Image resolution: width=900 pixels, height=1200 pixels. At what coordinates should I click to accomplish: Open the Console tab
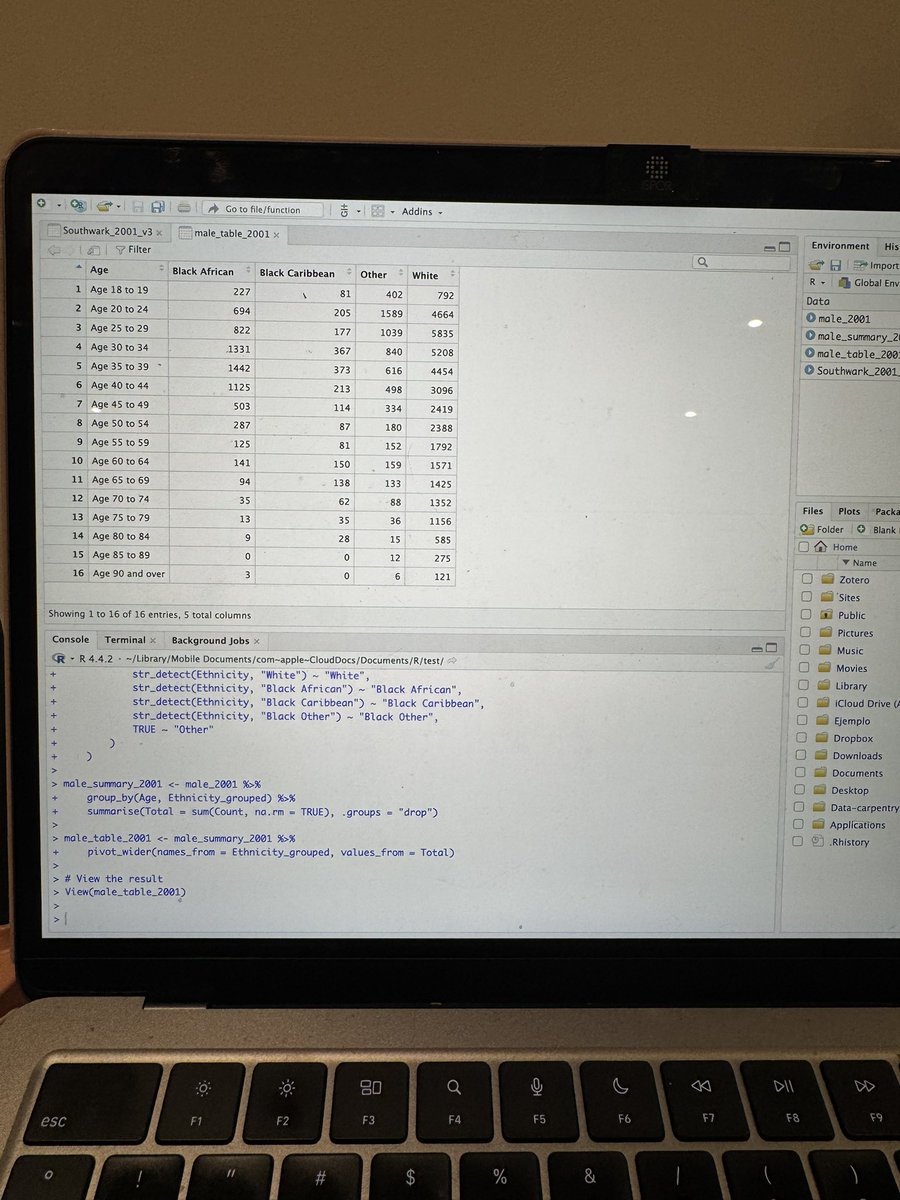70,639
